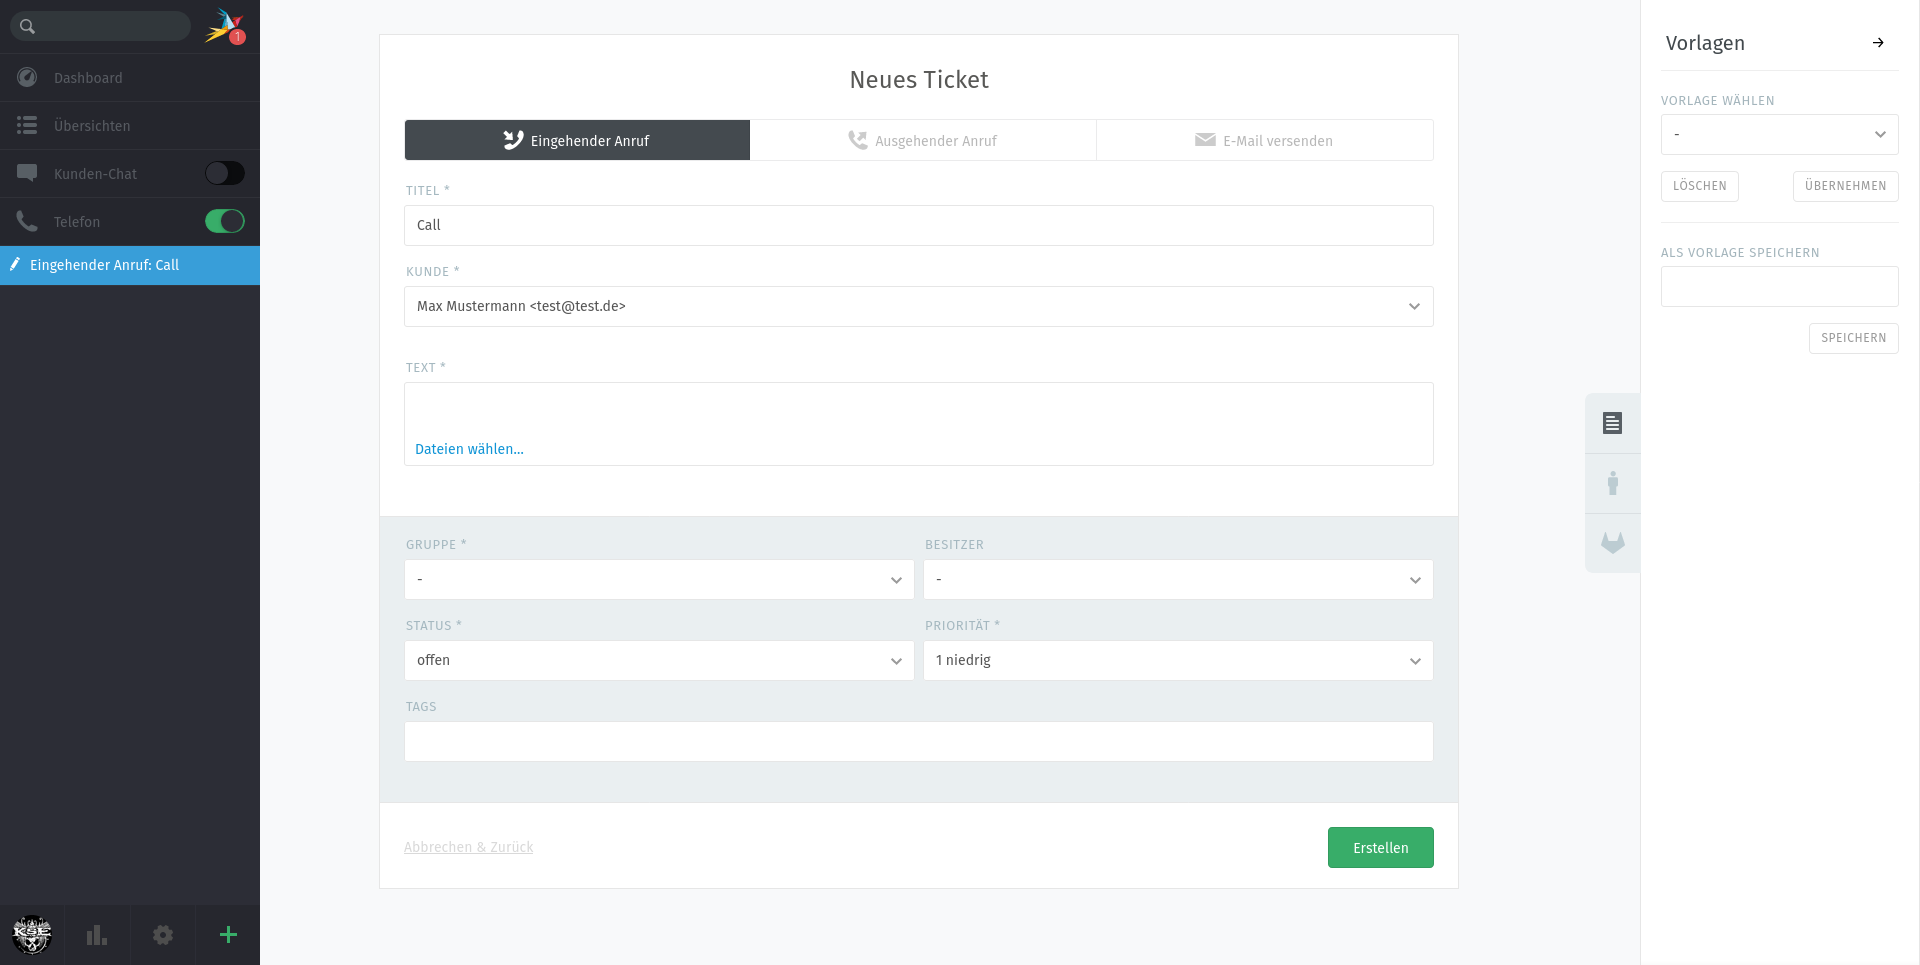The image size is (1920, 965).
Task: Click Dateien wählen link
Action: (x=469, y=449)
